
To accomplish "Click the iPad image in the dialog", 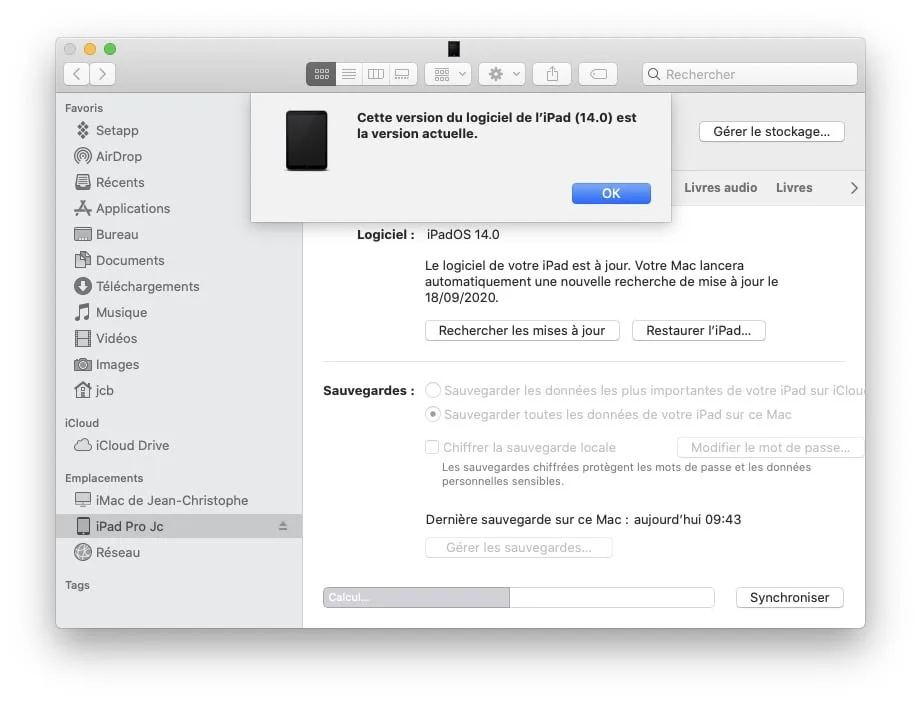I will [307, 140].
